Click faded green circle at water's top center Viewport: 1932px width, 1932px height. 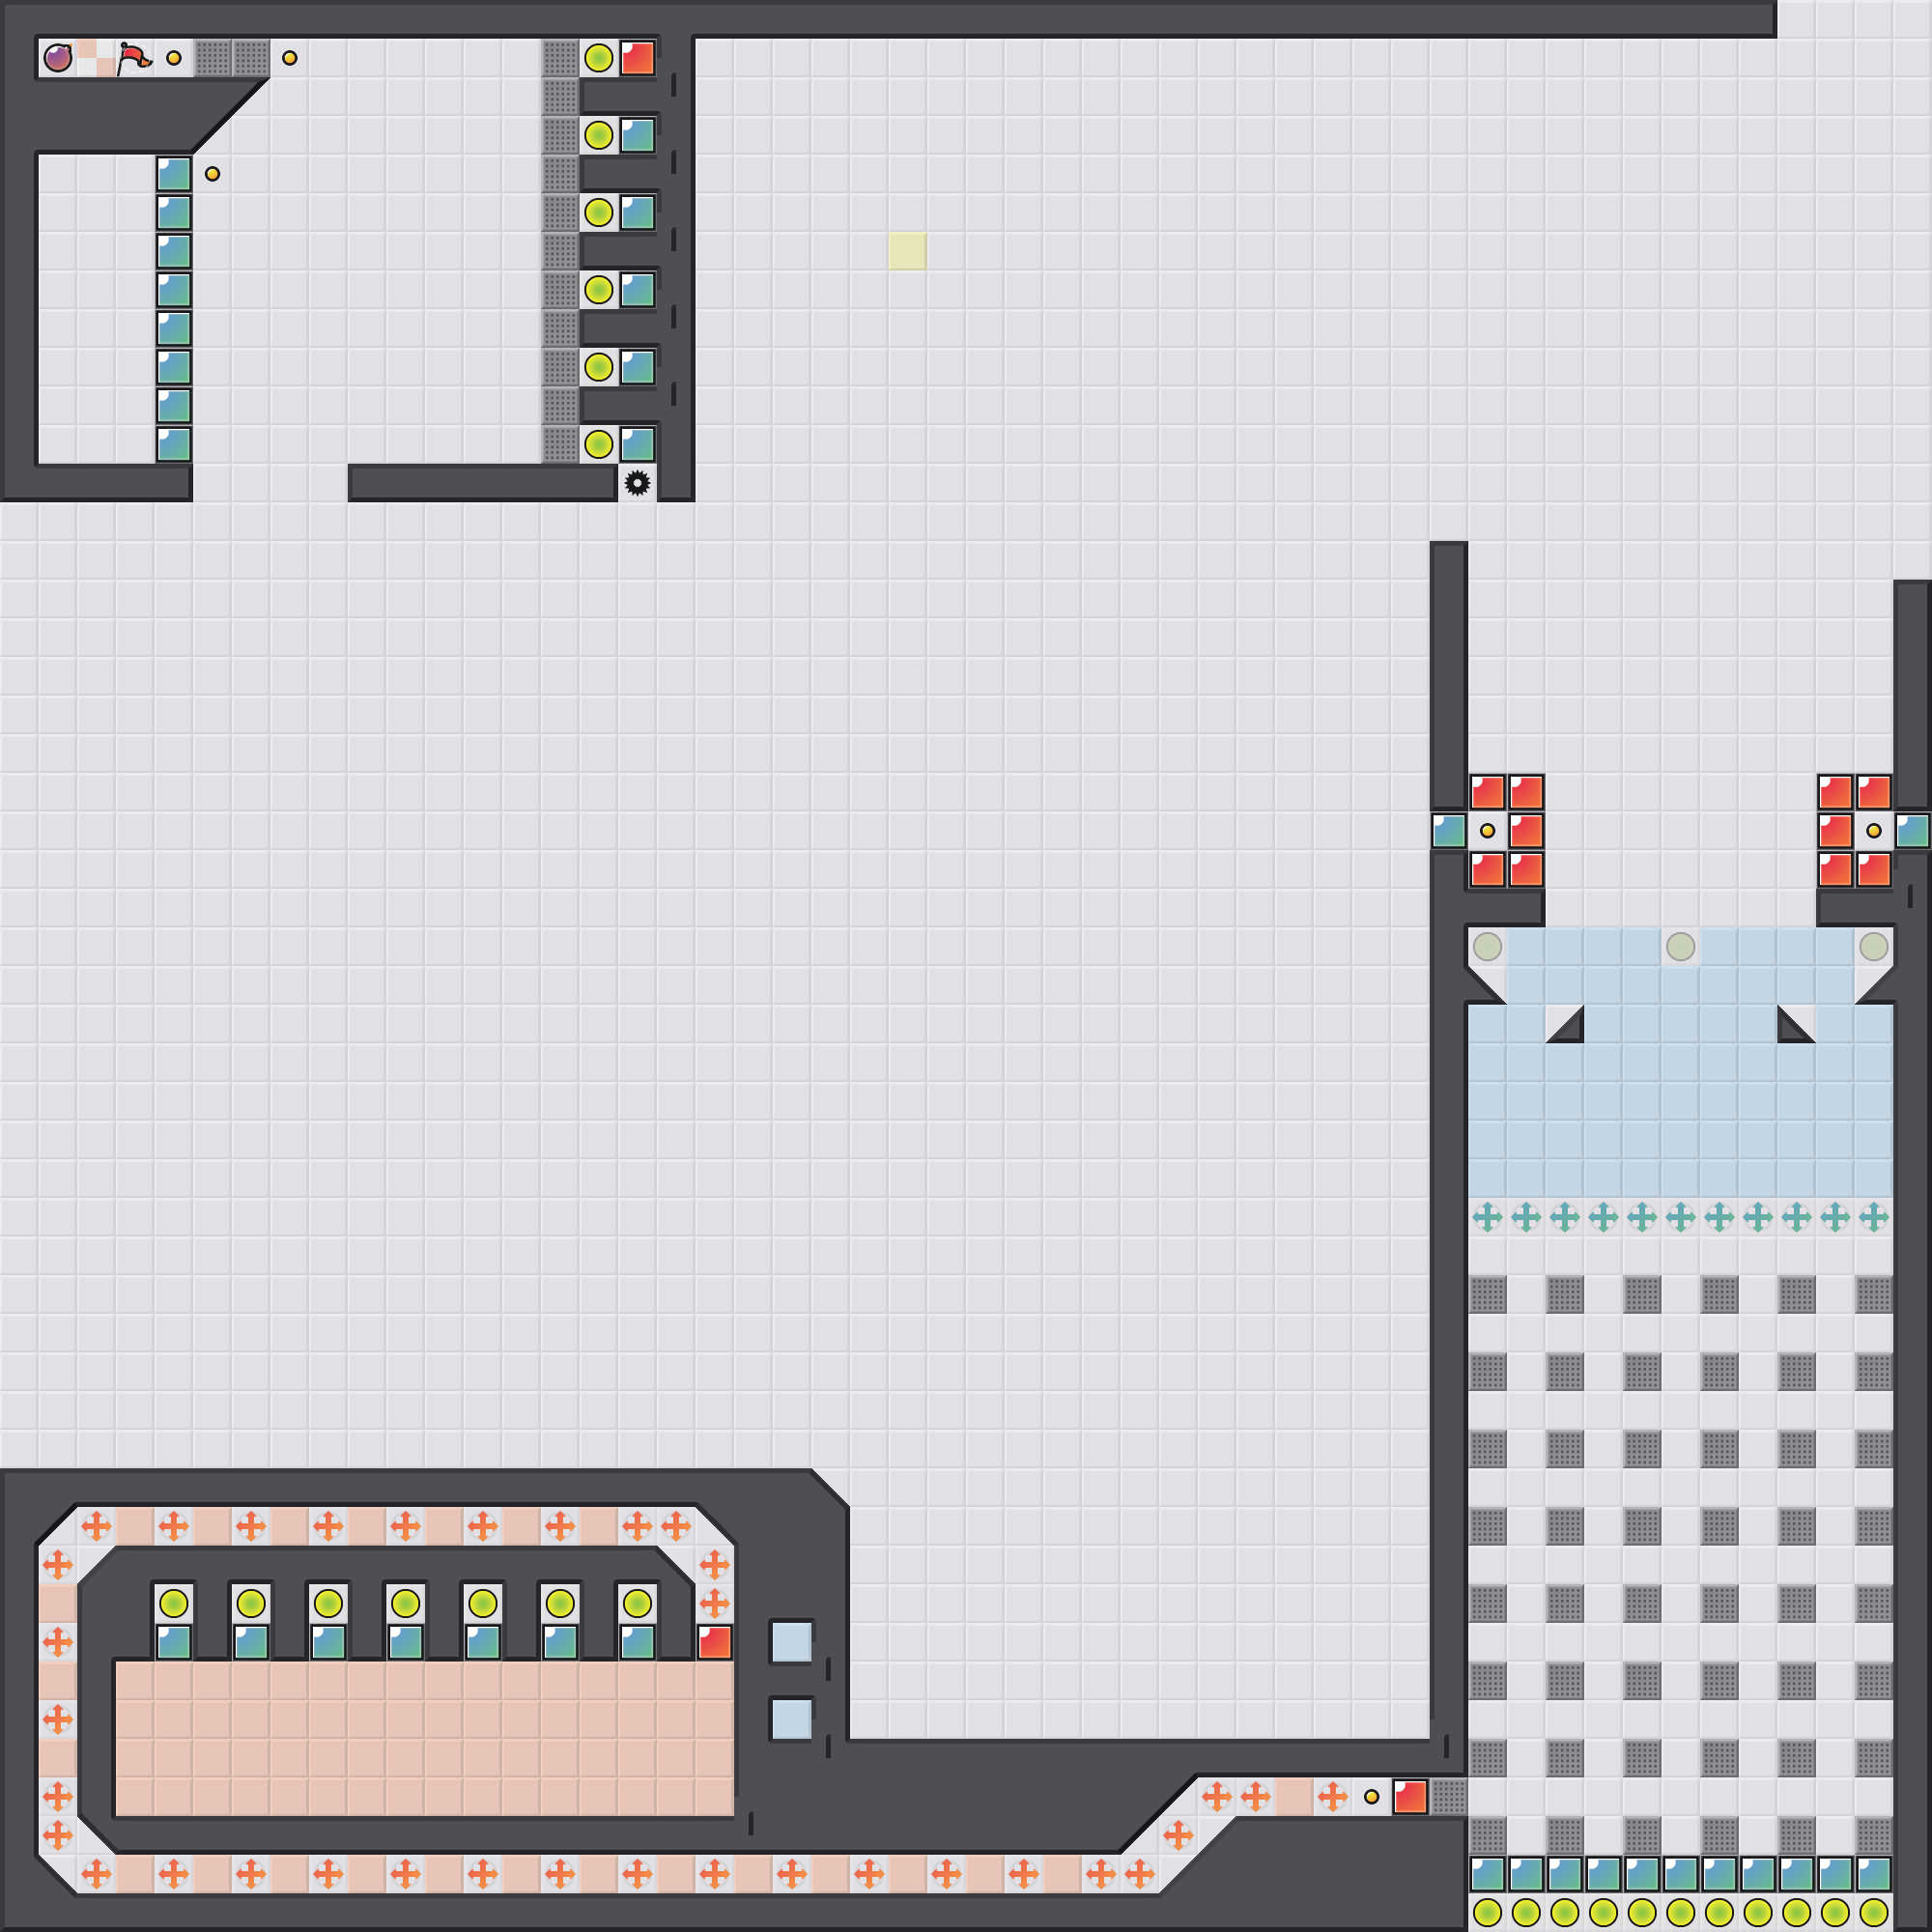[1680, 946]
